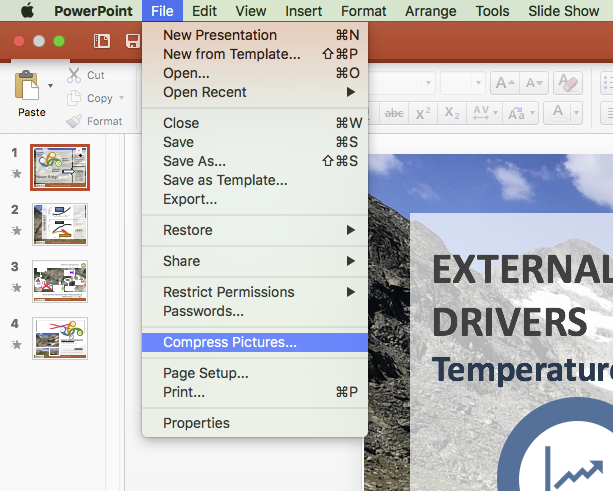Click the animation star under slide 3
The width and height of the screenshot is (613, 491).
pos(16,287)
